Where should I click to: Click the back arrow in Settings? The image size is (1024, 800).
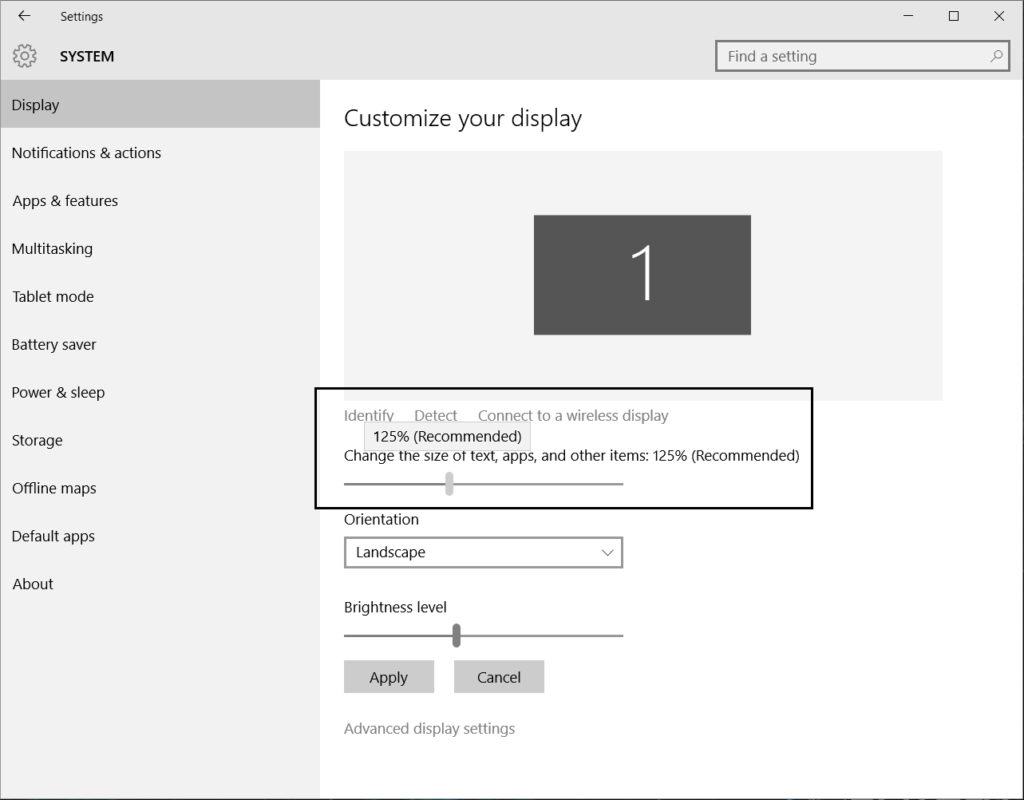click(x=22, y=15)
